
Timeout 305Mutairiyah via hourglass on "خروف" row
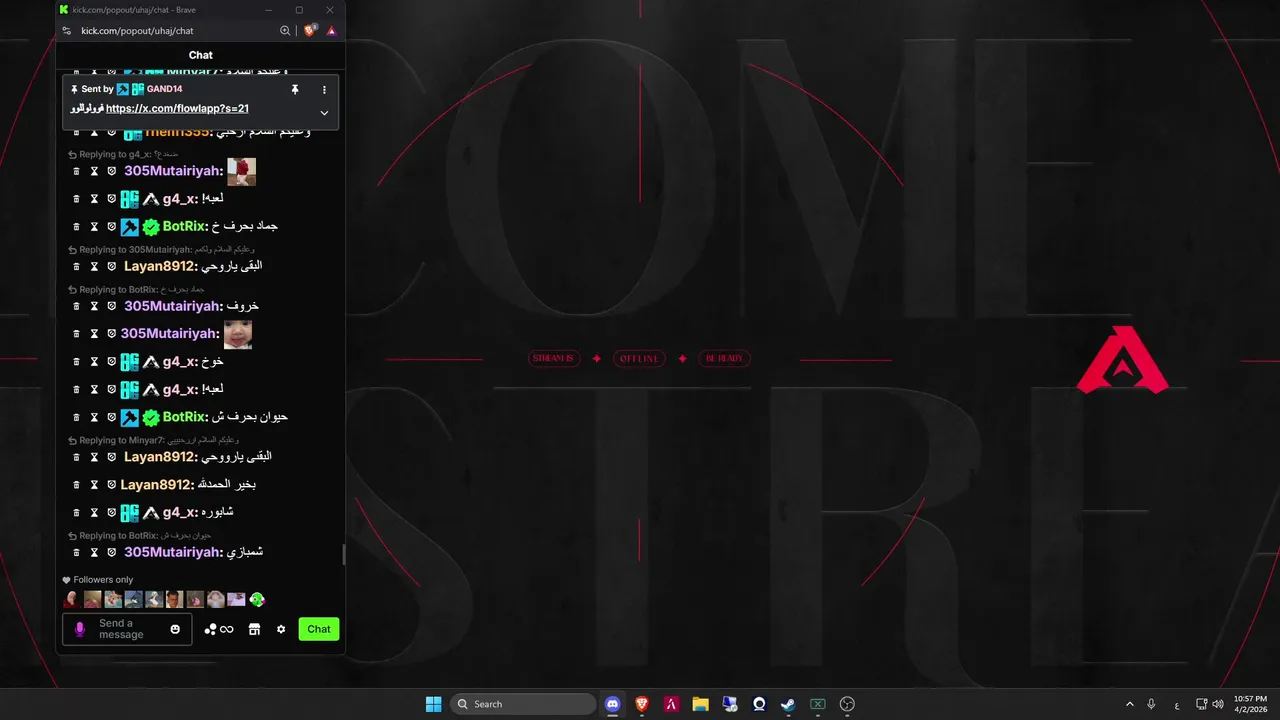click(94, 306)
